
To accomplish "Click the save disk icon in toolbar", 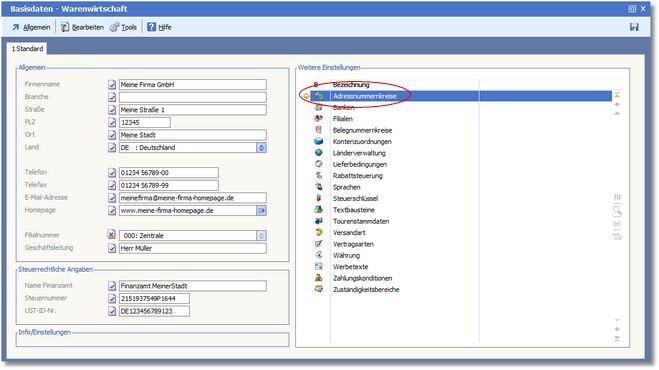I will (634, 27).
